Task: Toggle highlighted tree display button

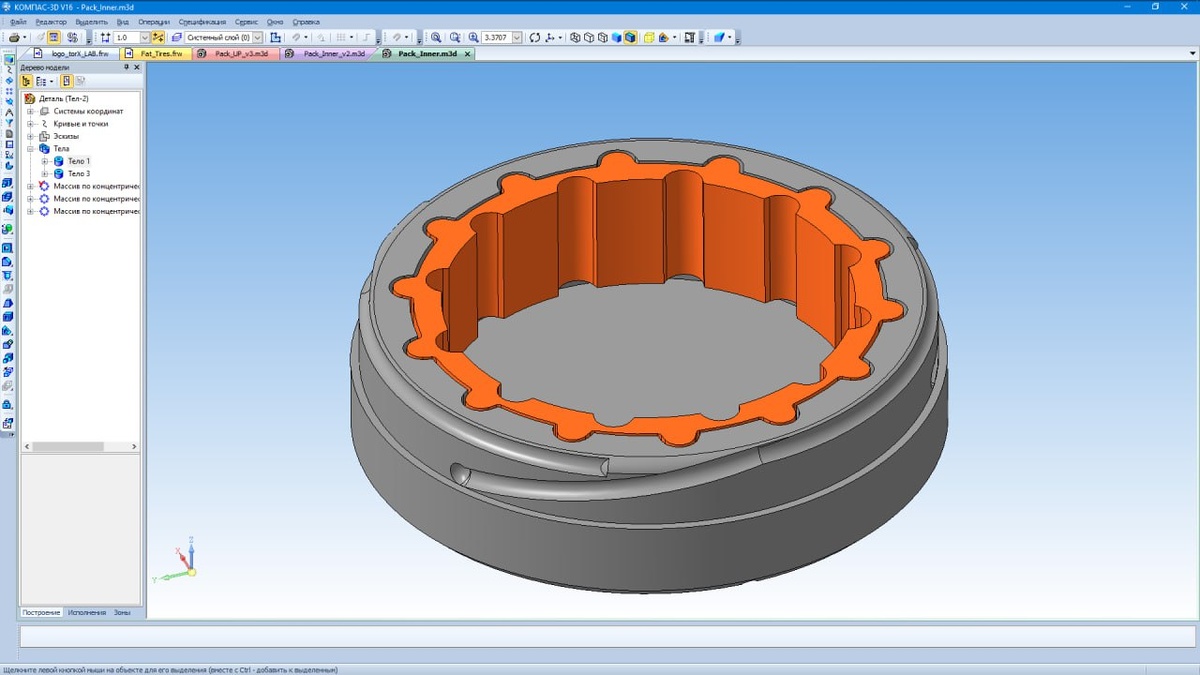Action: [x=66, y=81]
